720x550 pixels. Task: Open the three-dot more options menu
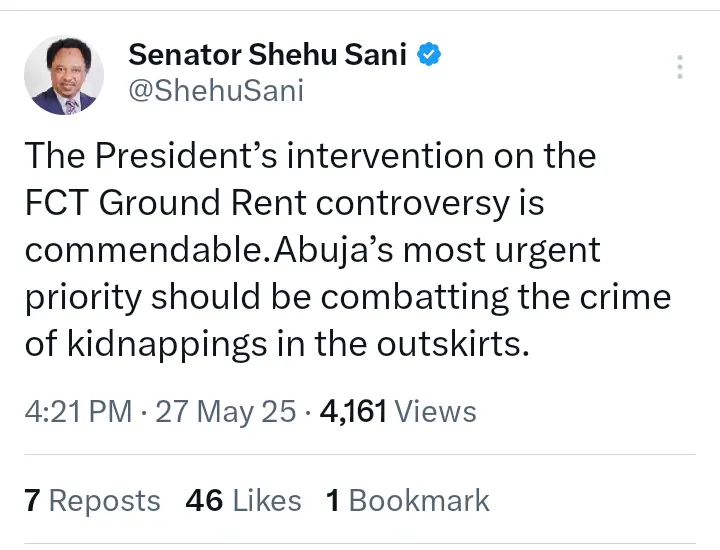click(680, 67)
